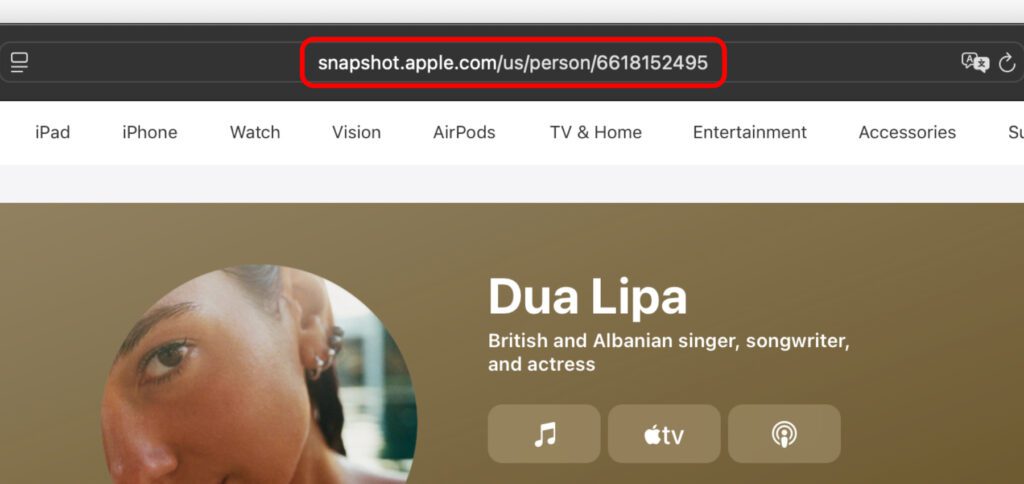Open the Watch navigation item
Viewport: 1024px width, 484px height.
click(x=255, y=133)
